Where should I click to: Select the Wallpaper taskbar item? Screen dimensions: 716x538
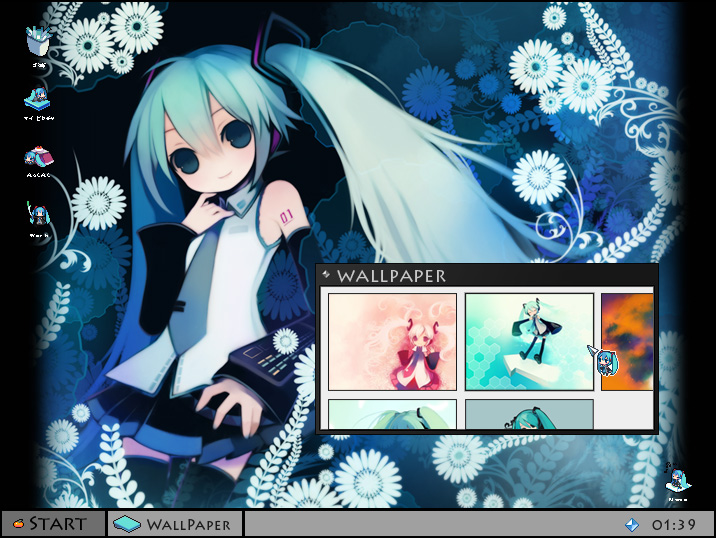tap(175, 524)
